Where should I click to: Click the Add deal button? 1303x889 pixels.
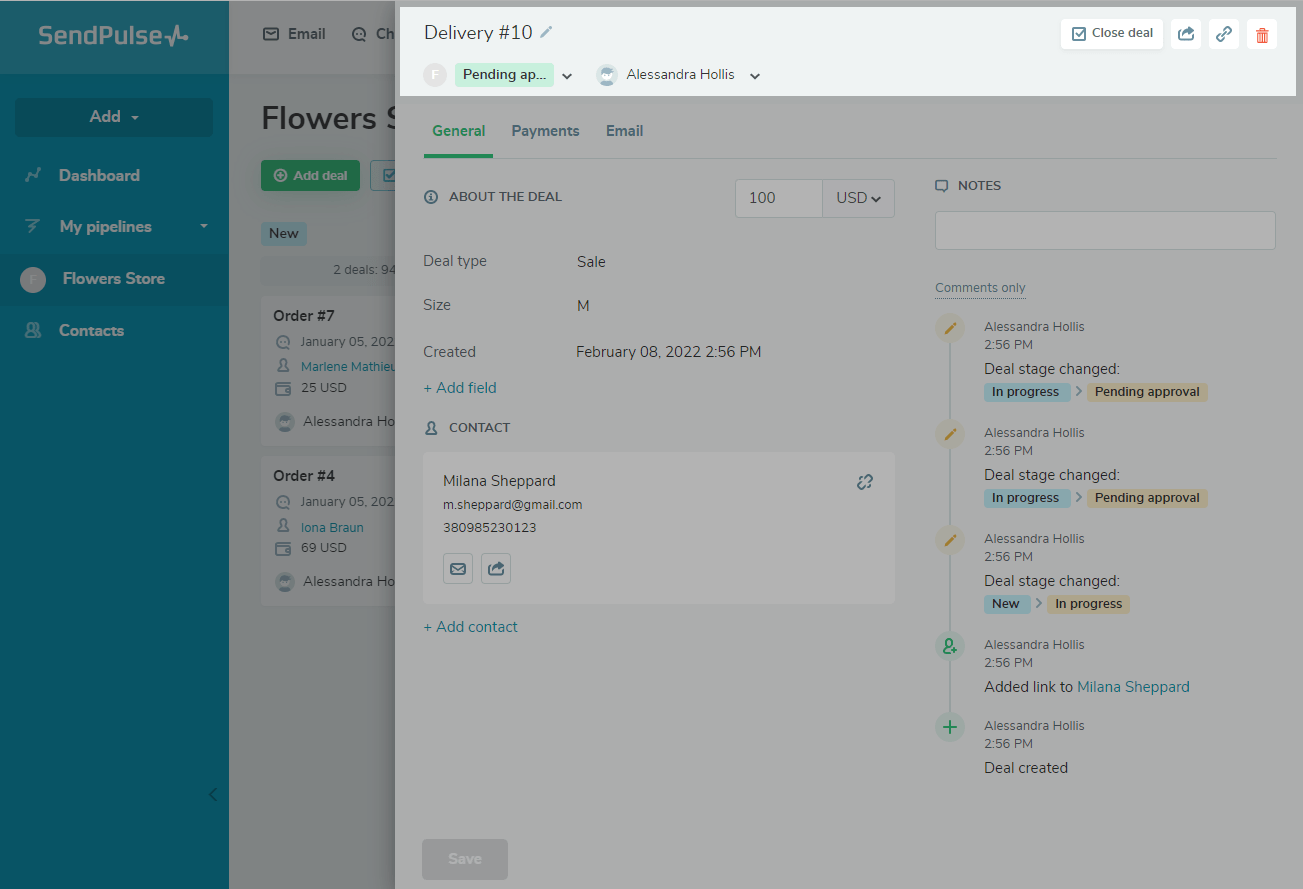310,175
